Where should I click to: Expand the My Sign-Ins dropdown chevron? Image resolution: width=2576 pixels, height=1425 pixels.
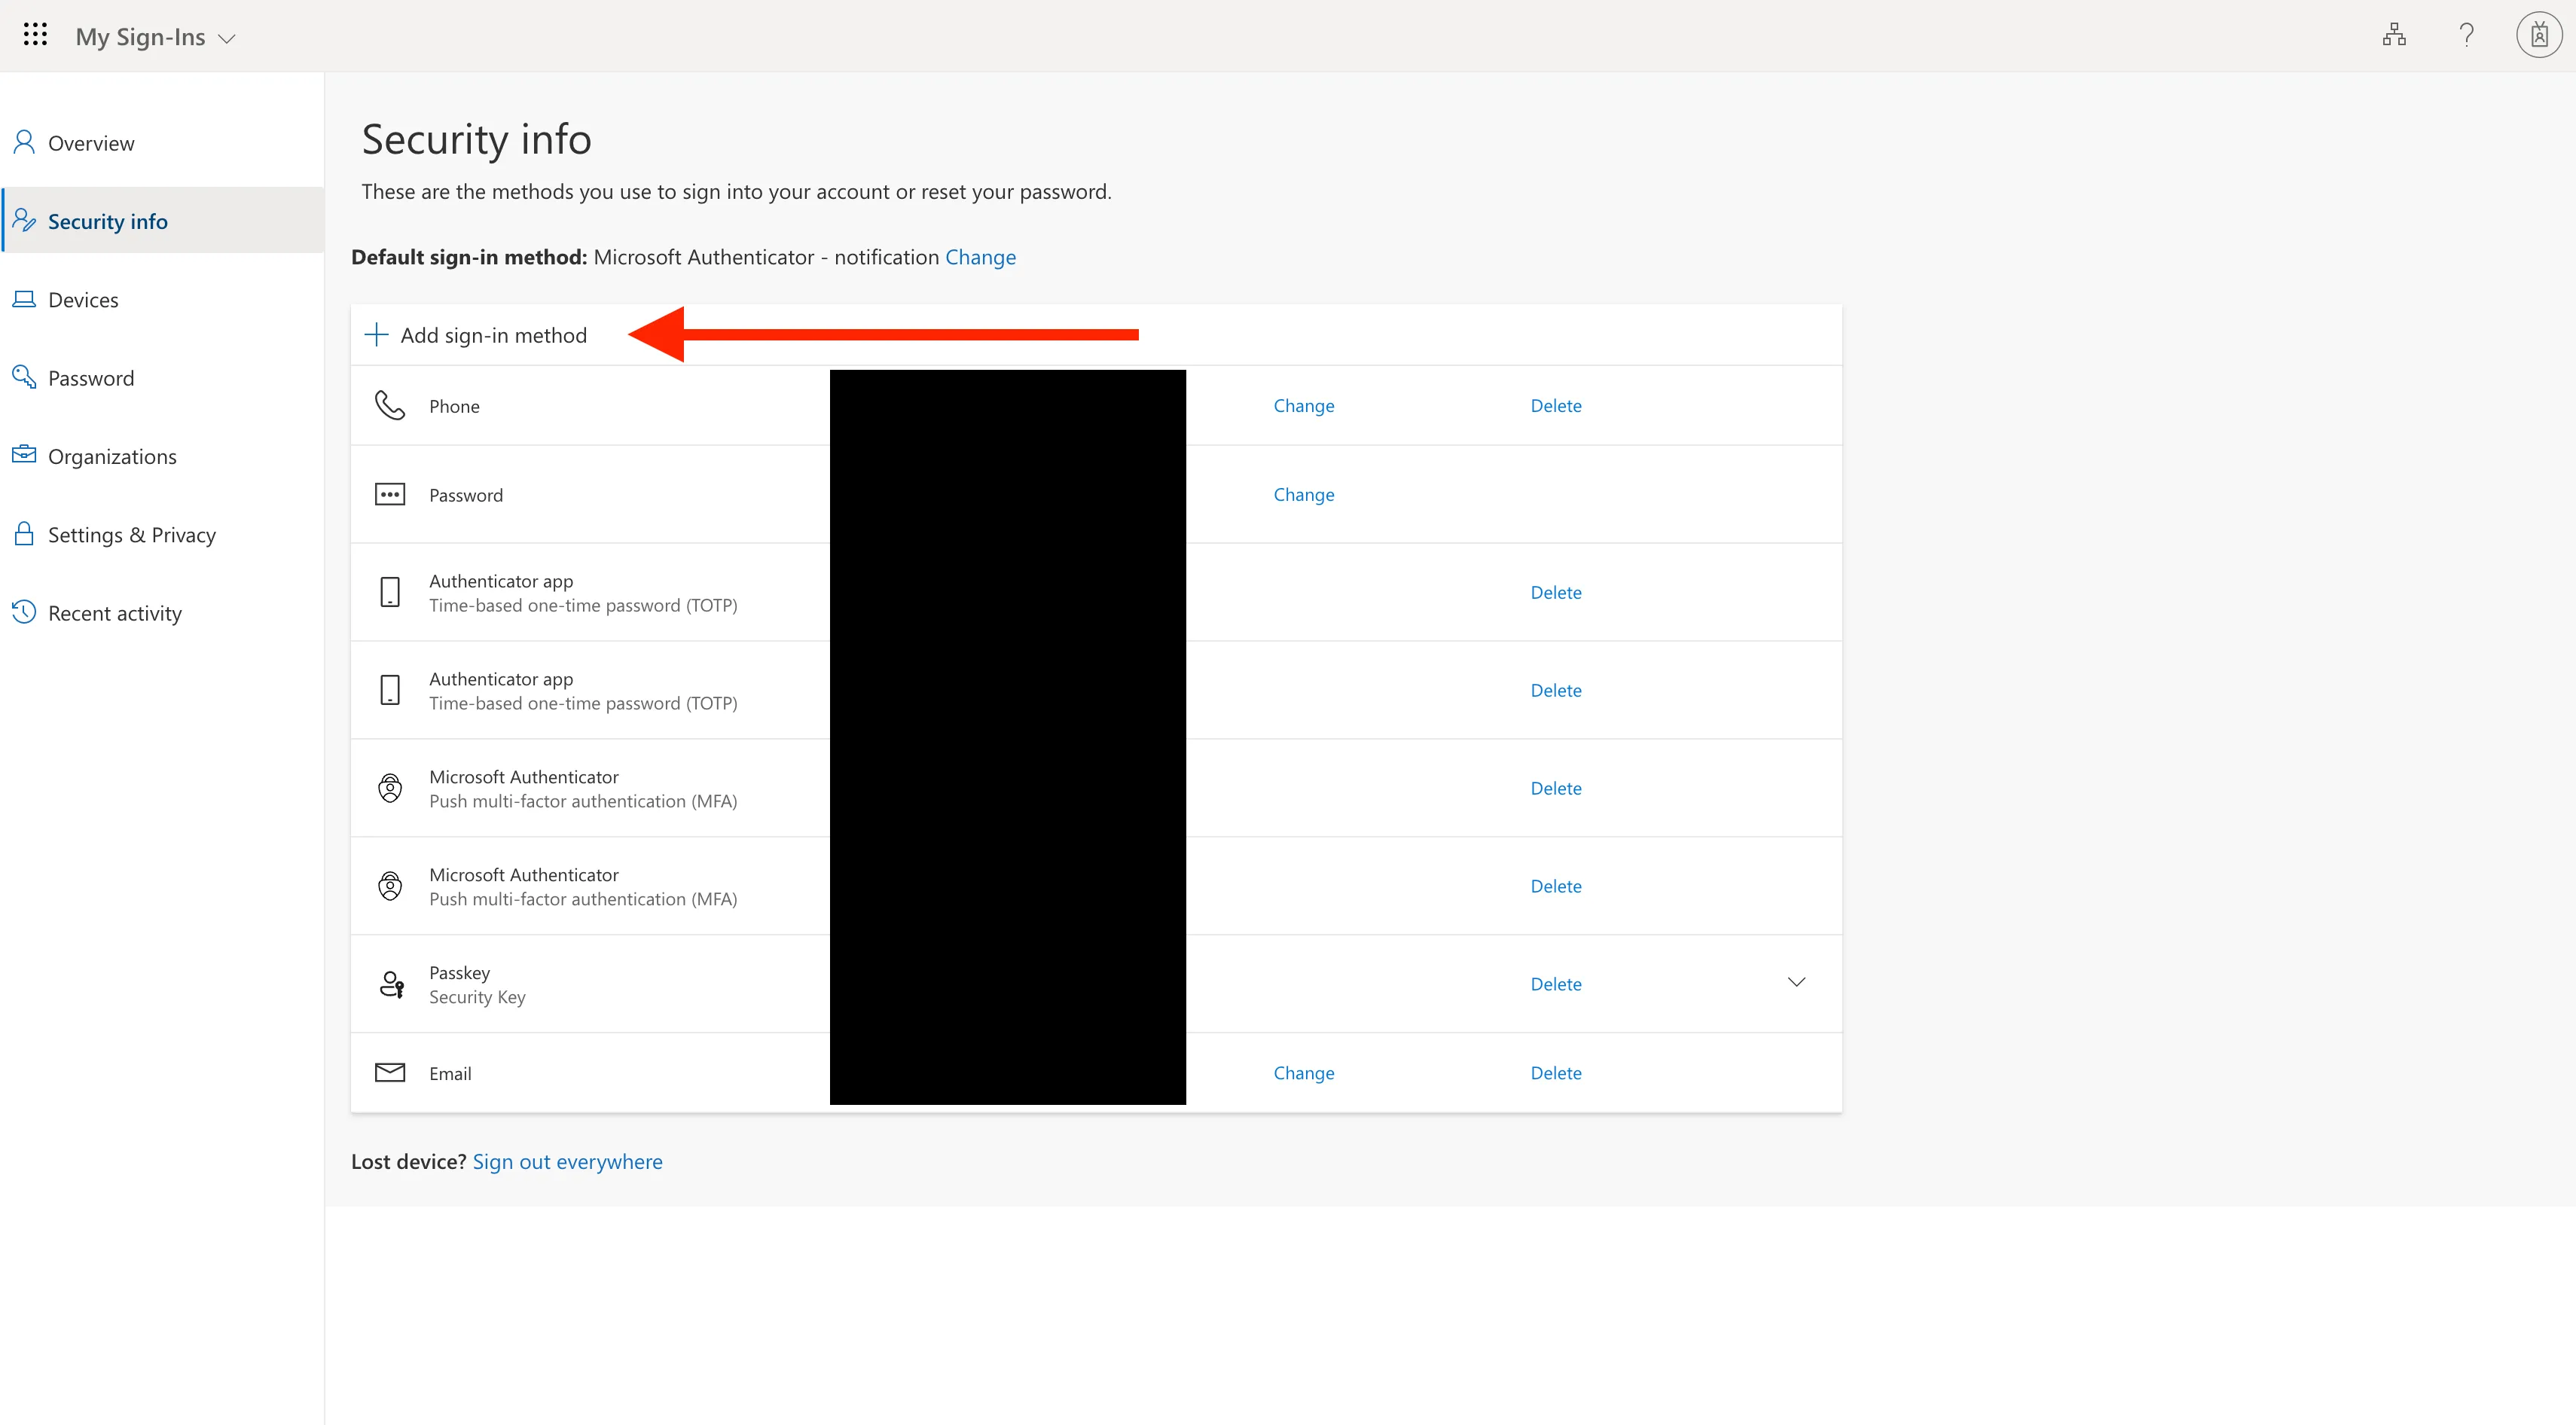[228, 39]
